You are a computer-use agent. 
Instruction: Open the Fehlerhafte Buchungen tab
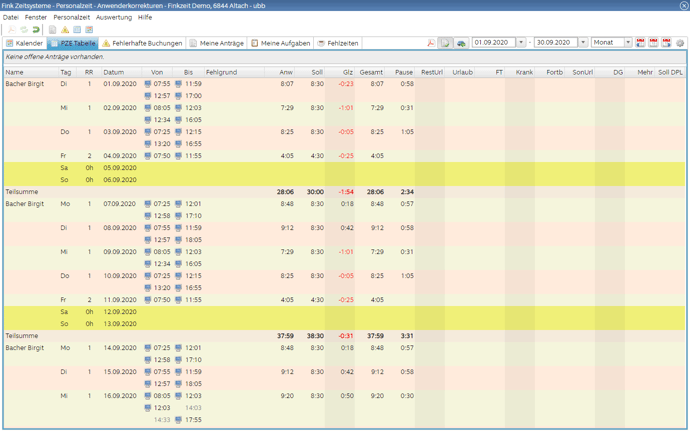(142, 43)
